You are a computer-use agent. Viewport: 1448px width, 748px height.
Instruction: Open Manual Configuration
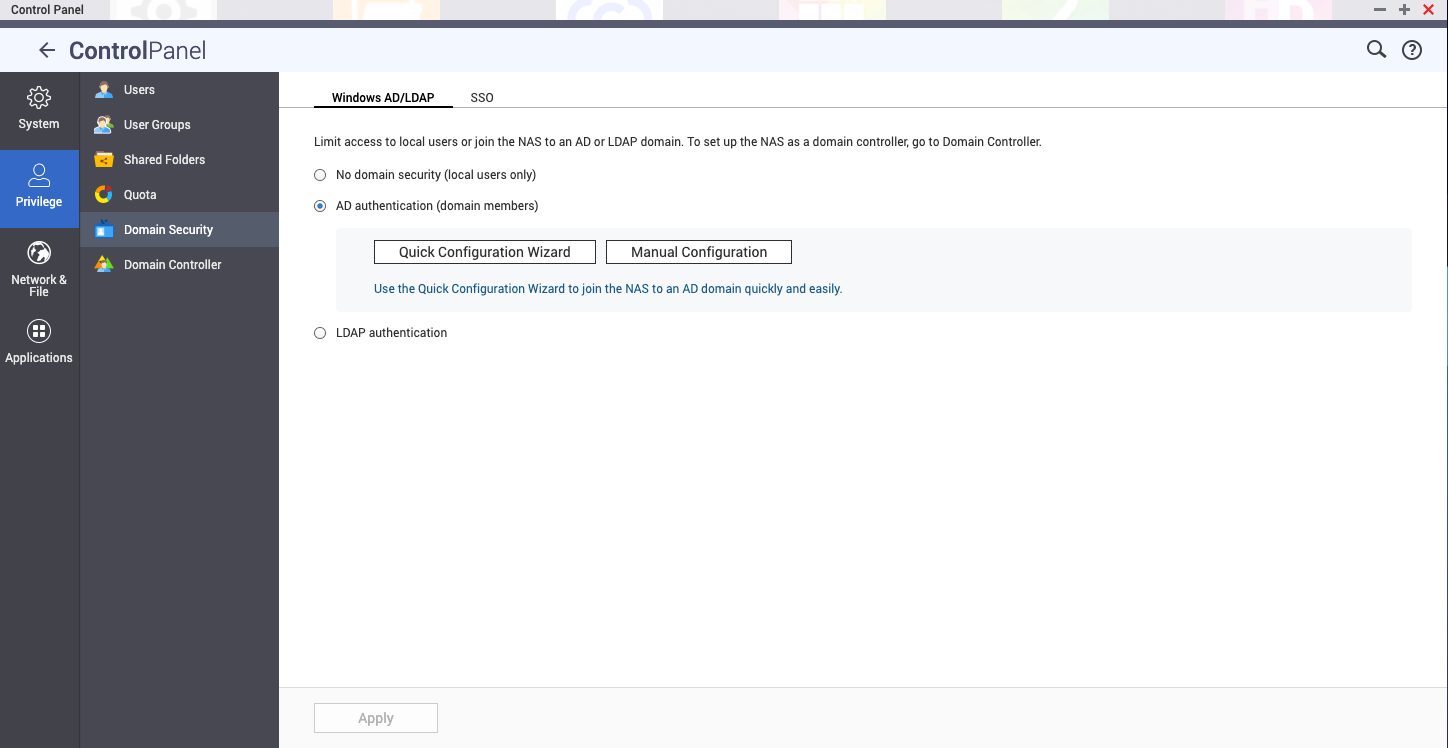(x=699, y=252)
